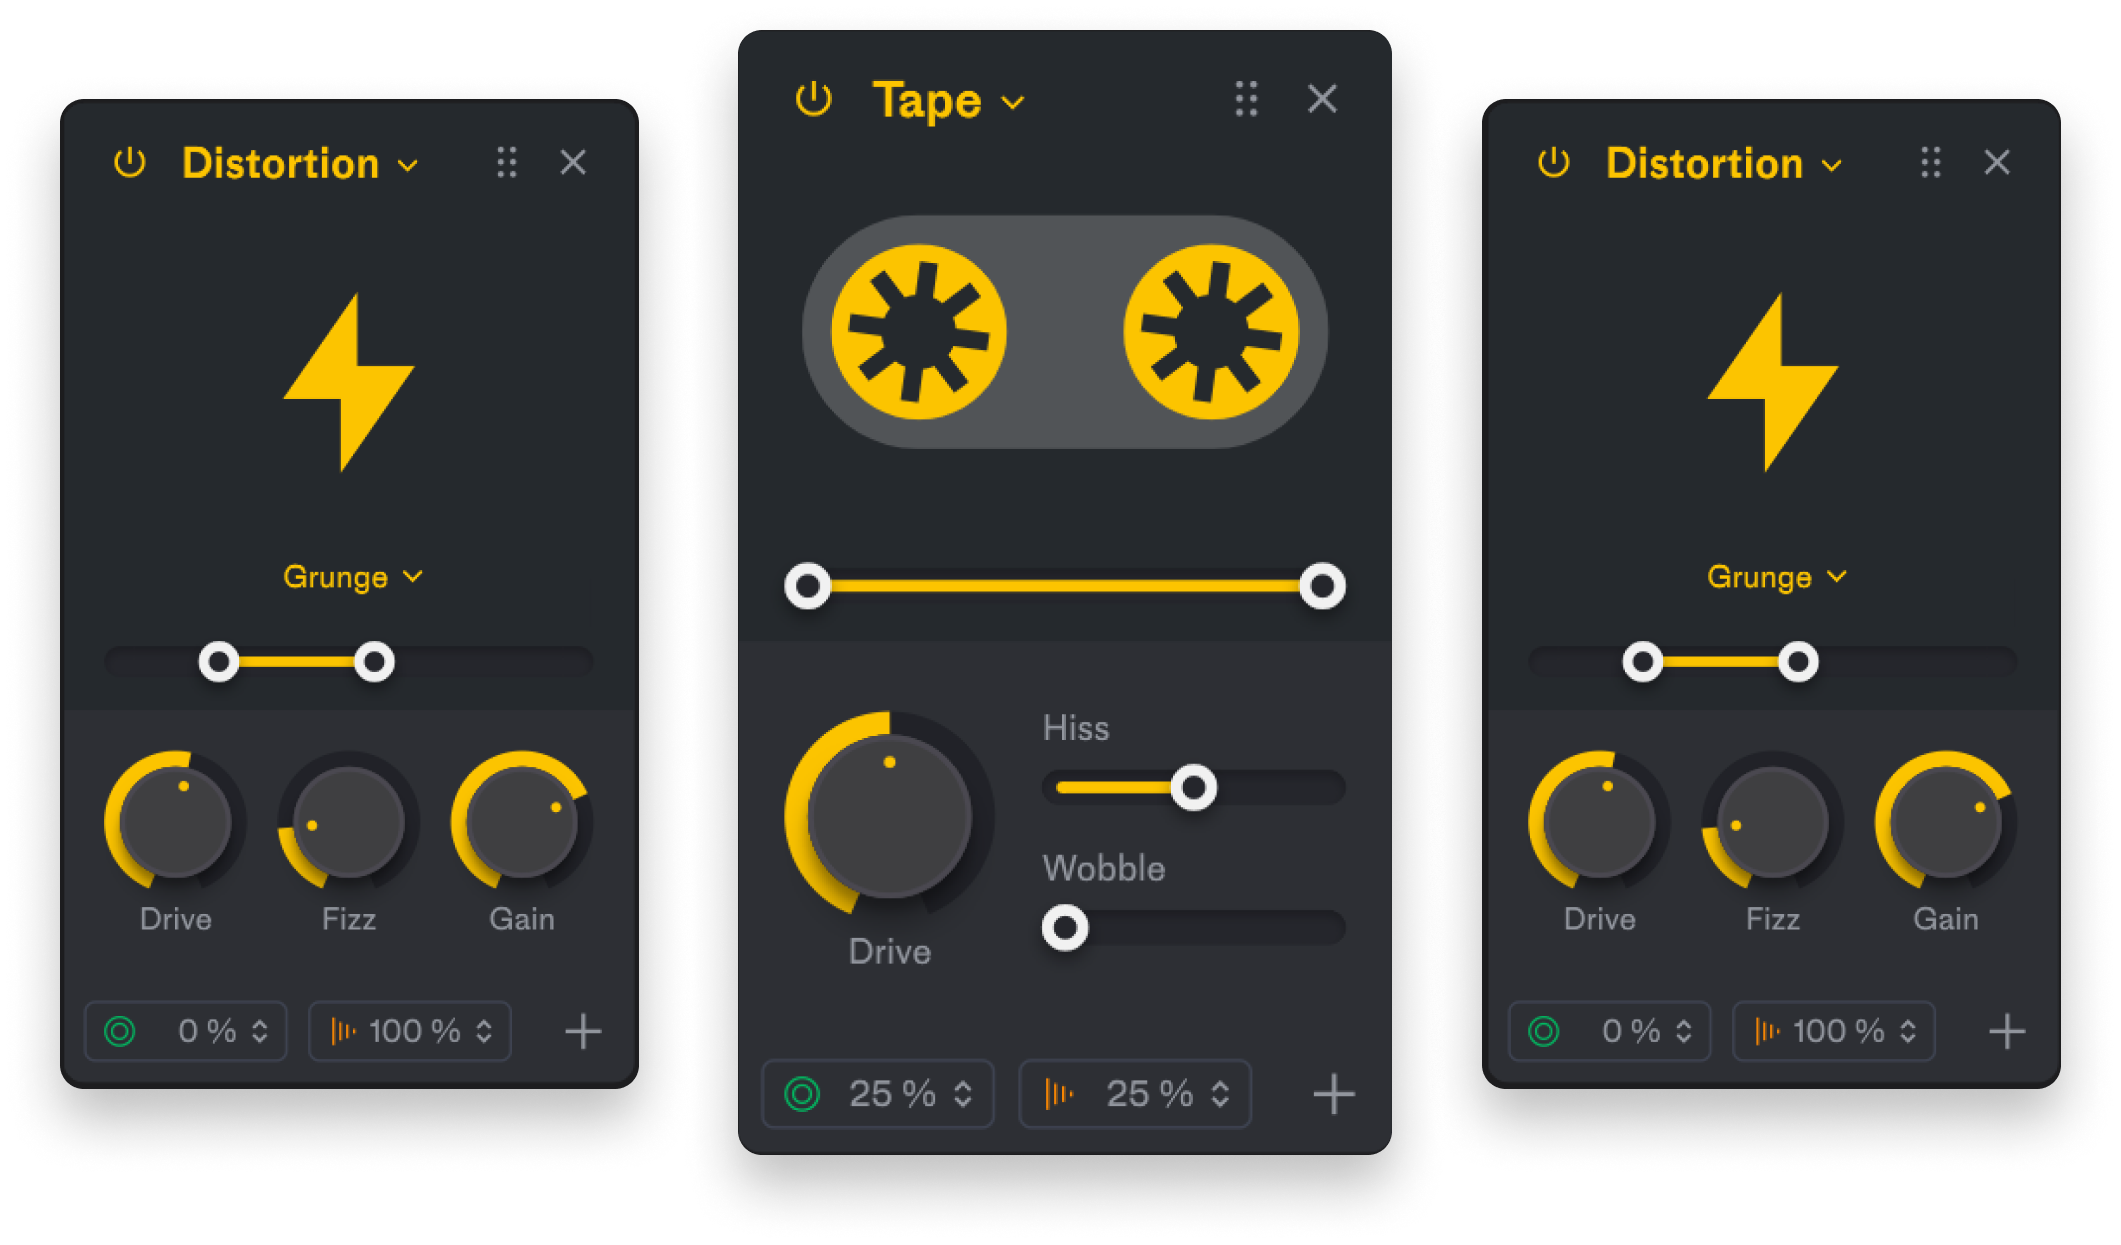Click the large Drive knob in Tape
2121x1245 pixels.
[x=889, y=815]
